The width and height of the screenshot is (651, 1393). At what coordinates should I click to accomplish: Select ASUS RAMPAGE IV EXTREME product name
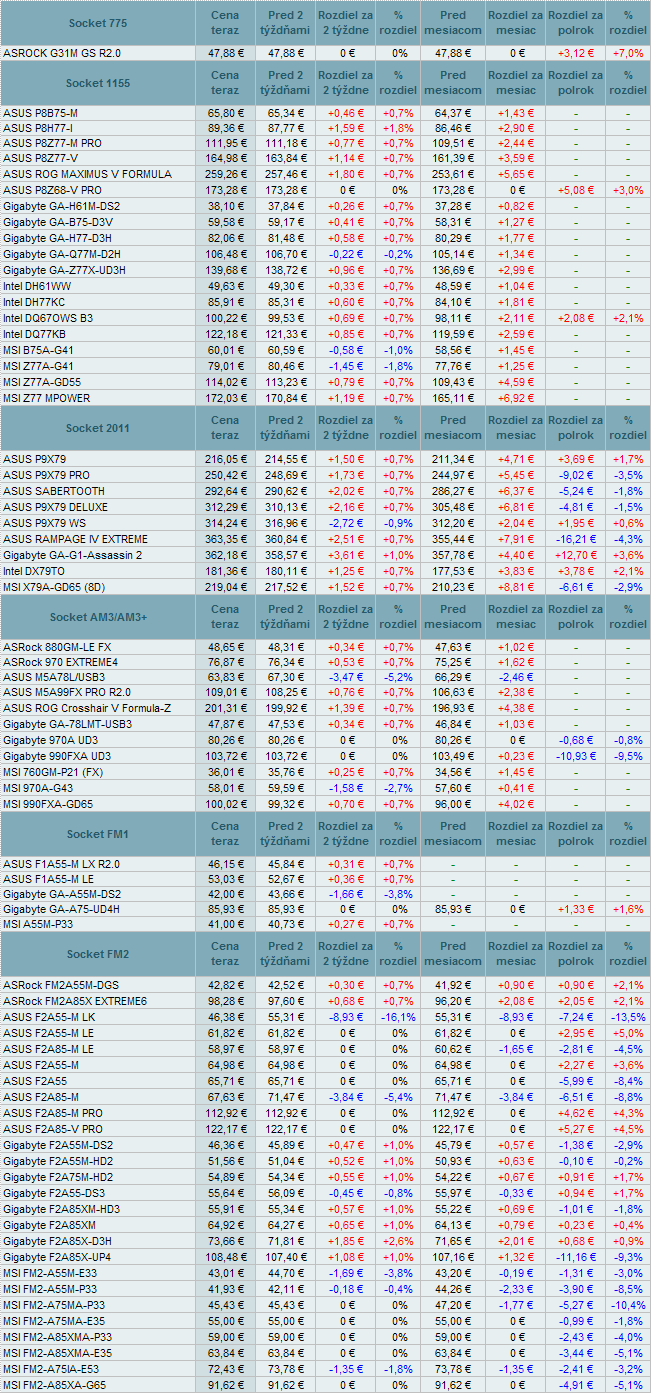coord(75,539)
